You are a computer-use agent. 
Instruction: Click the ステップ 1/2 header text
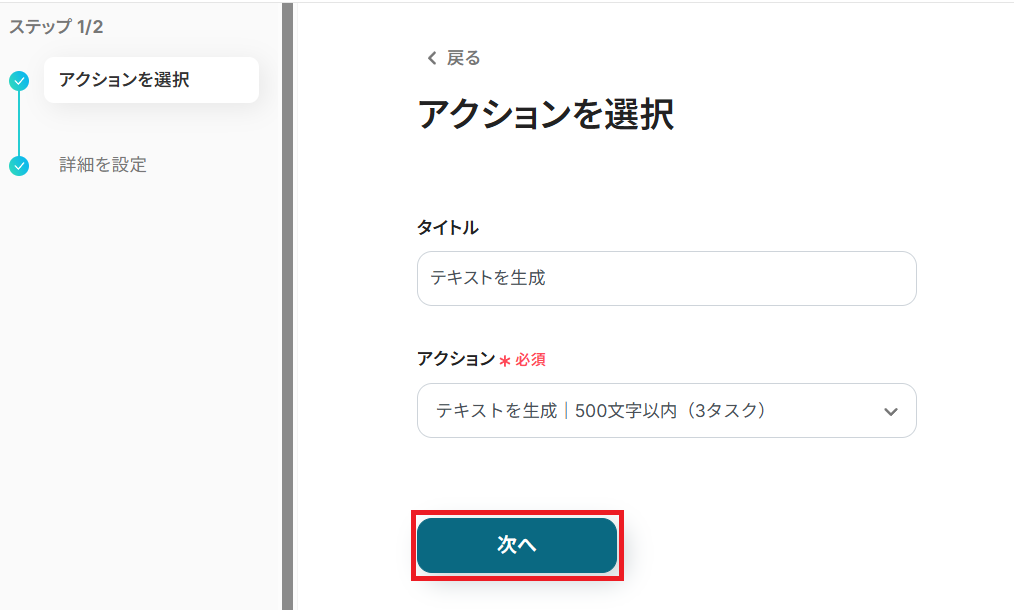point(56,27)
